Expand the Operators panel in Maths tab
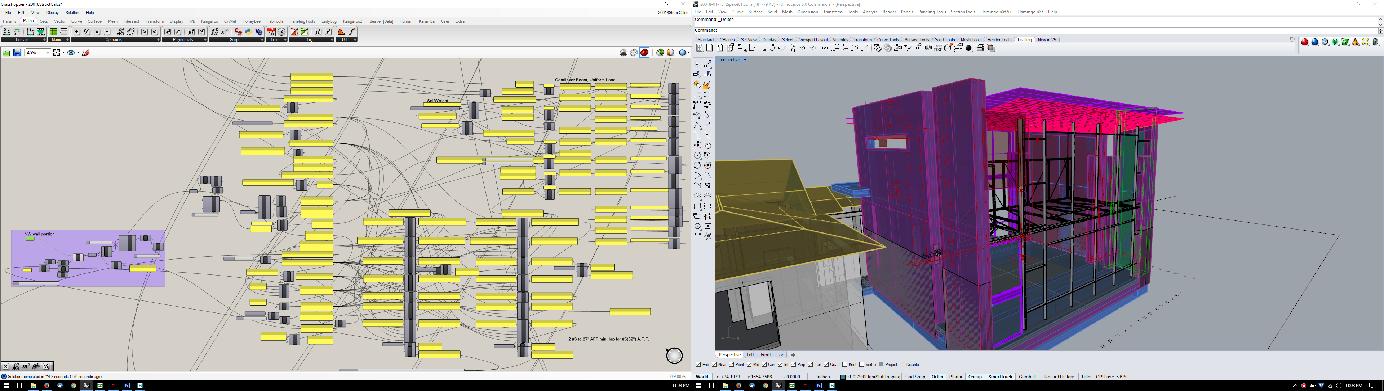The image size is (1384, 391). click(x=115, y=39)
